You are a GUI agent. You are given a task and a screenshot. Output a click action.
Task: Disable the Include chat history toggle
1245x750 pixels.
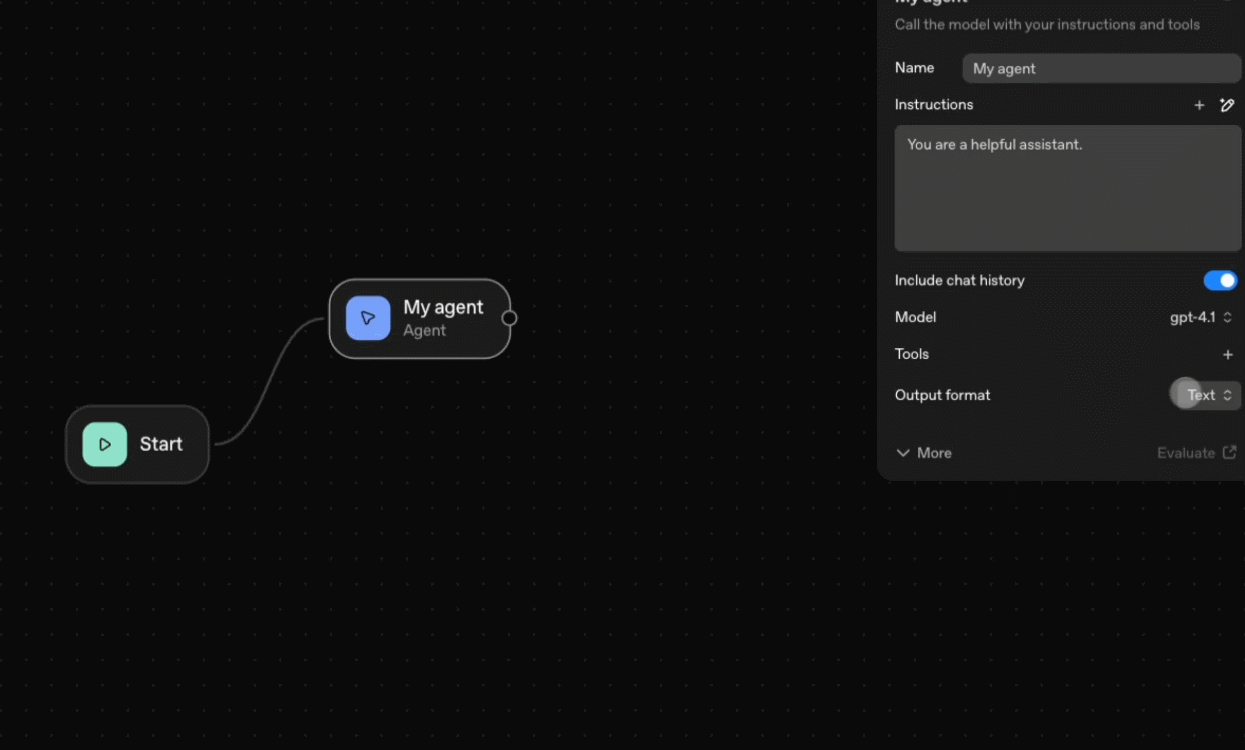(1220, 281)
